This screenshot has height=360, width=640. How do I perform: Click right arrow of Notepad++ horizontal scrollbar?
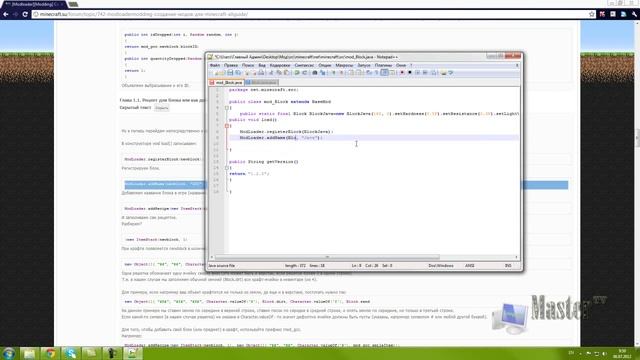coord(517,257)
